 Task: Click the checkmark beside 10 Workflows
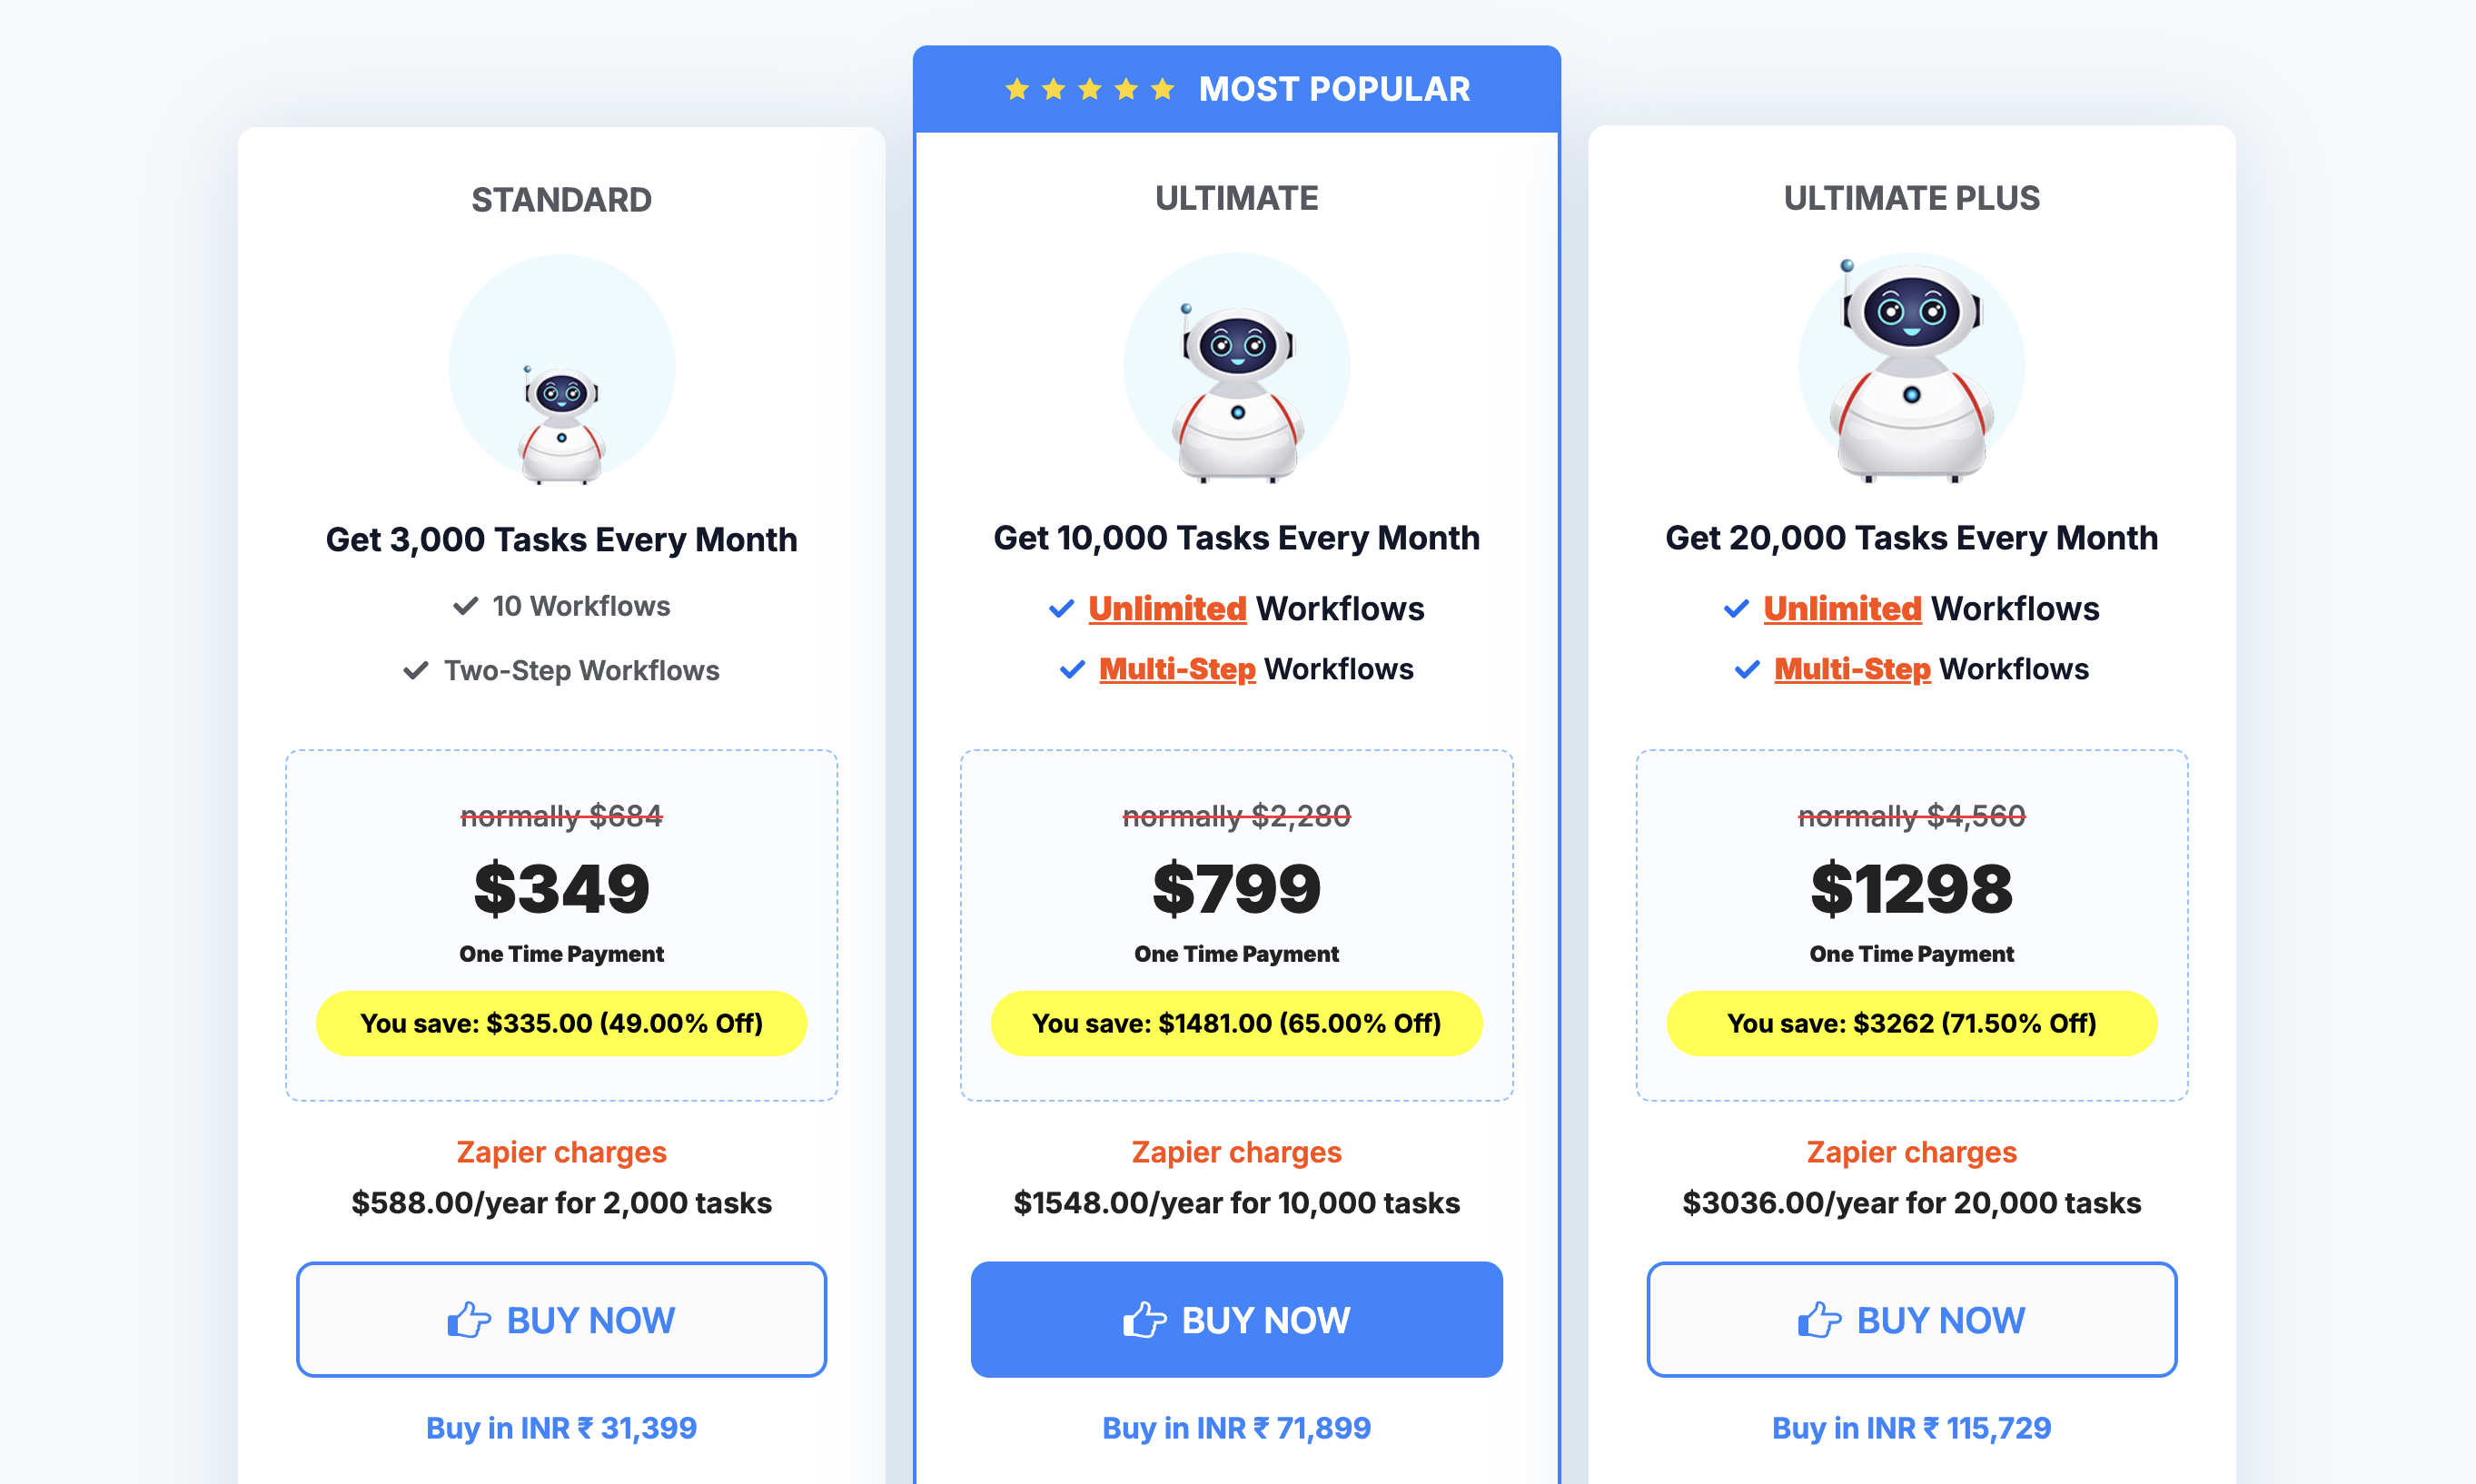tap(464, 605)
